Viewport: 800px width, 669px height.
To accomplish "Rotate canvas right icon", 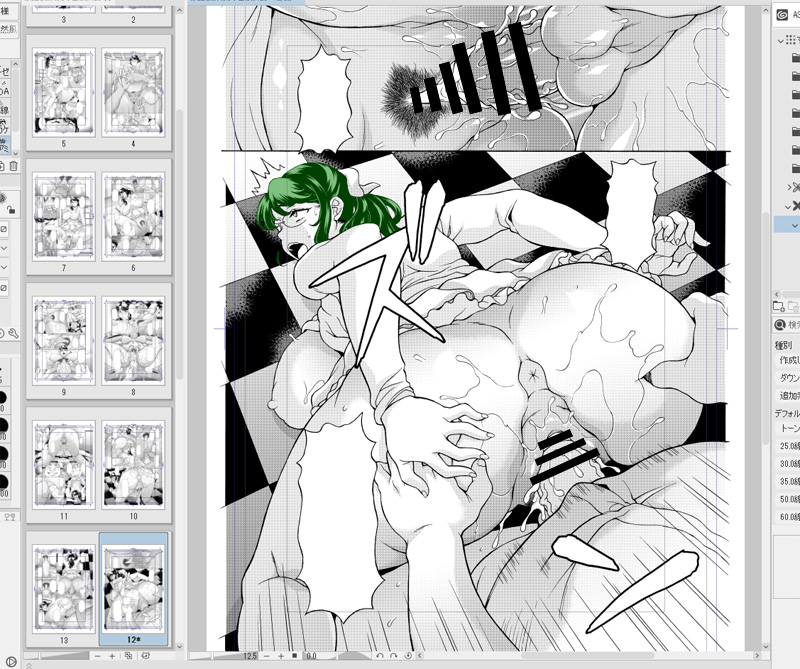I will (x=393, y=656).
